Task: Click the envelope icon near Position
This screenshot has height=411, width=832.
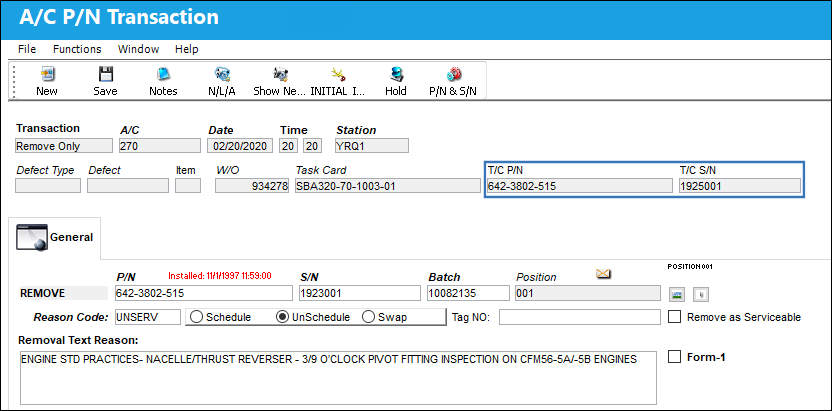Action: point(603,274)
